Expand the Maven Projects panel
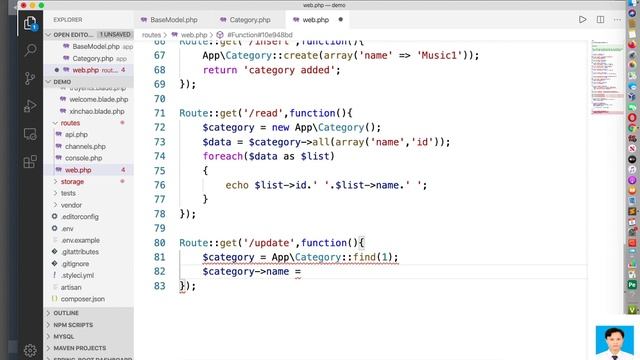Viewport: 640px width, 360px height. tap(89, 348)
